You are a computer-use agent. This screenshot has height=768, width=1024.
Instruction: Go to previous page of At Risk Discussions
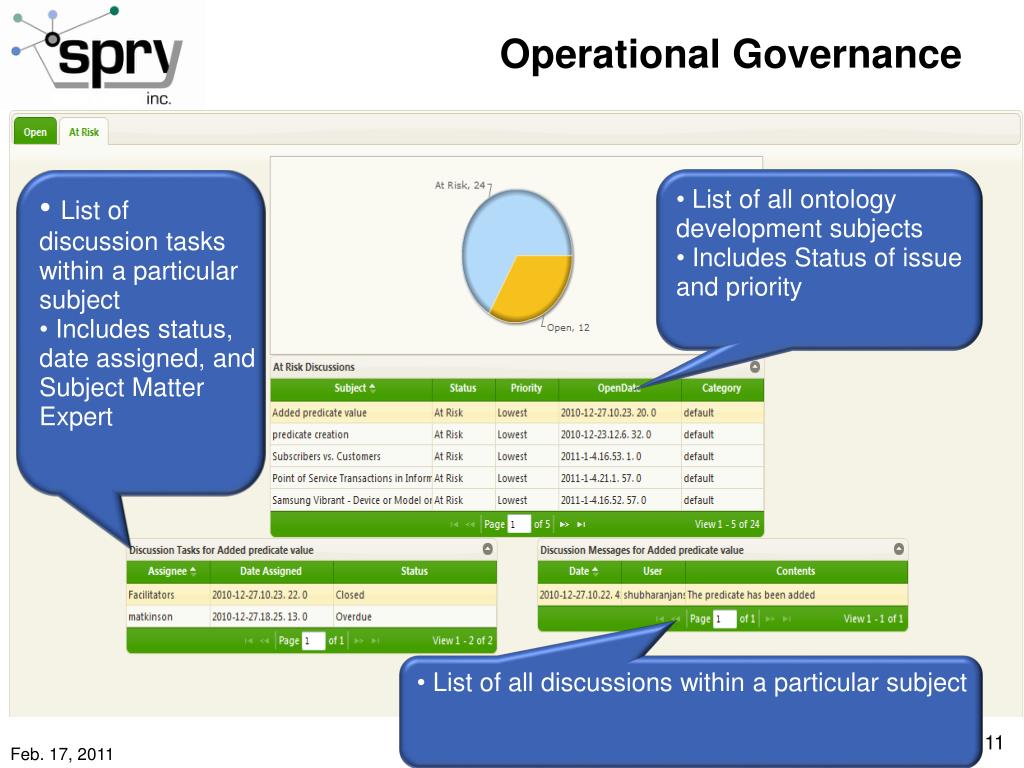click(x=470, y=524)
